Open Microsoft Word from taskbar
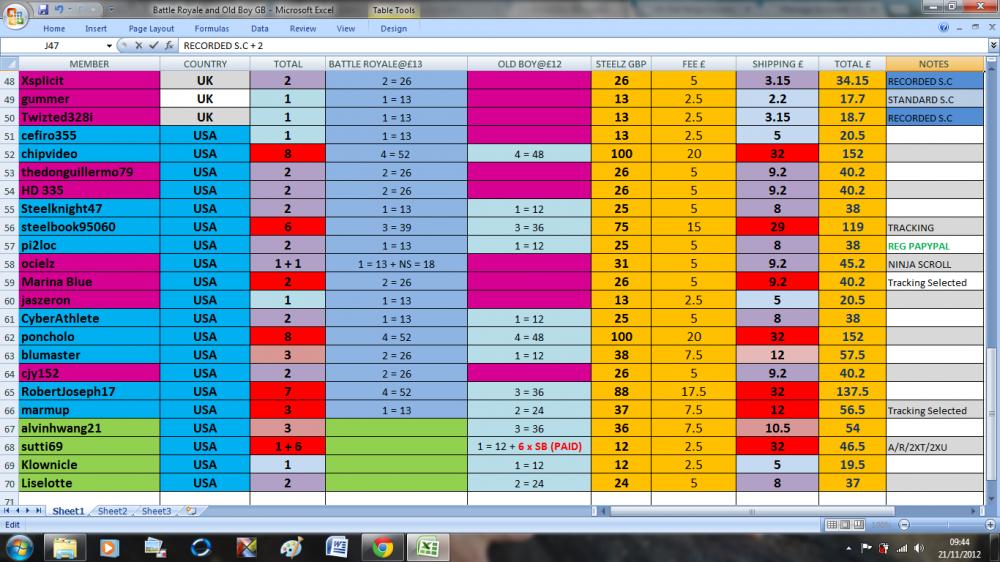Image resolution: width=1000 pixels, height=562 pixels. pyautogui.click(x=337, y=547)
